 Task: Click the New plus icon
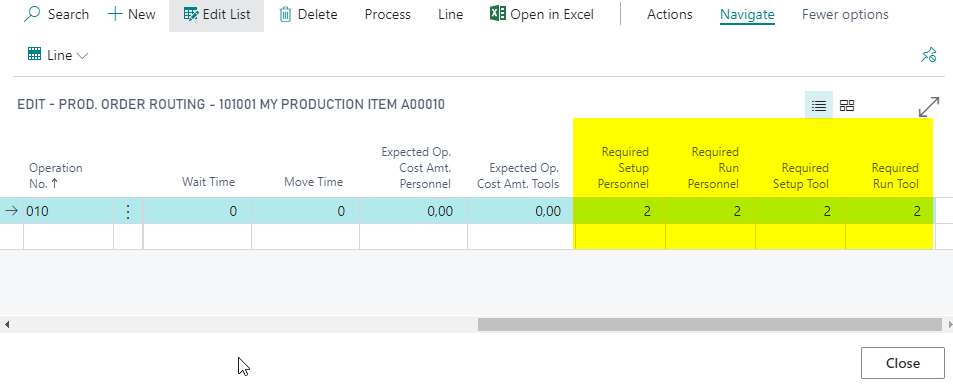pos(114,14)
